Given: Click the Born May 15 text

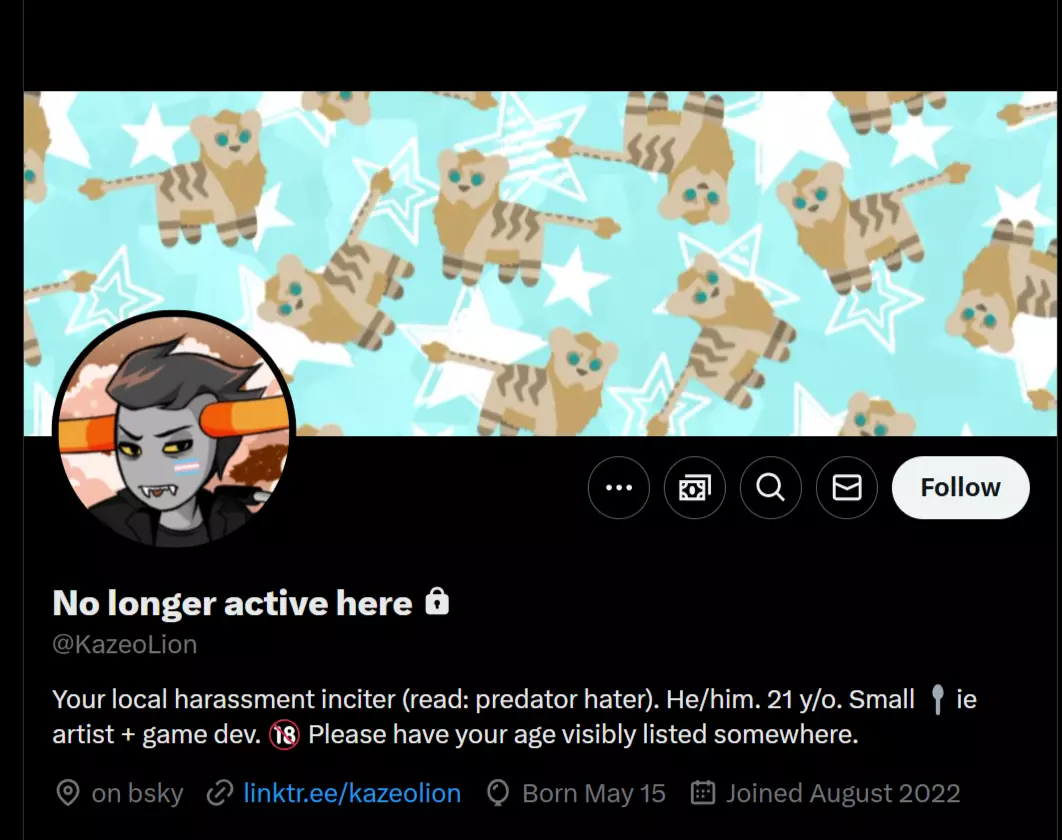Looking at the screenshot, I should 594,793.
